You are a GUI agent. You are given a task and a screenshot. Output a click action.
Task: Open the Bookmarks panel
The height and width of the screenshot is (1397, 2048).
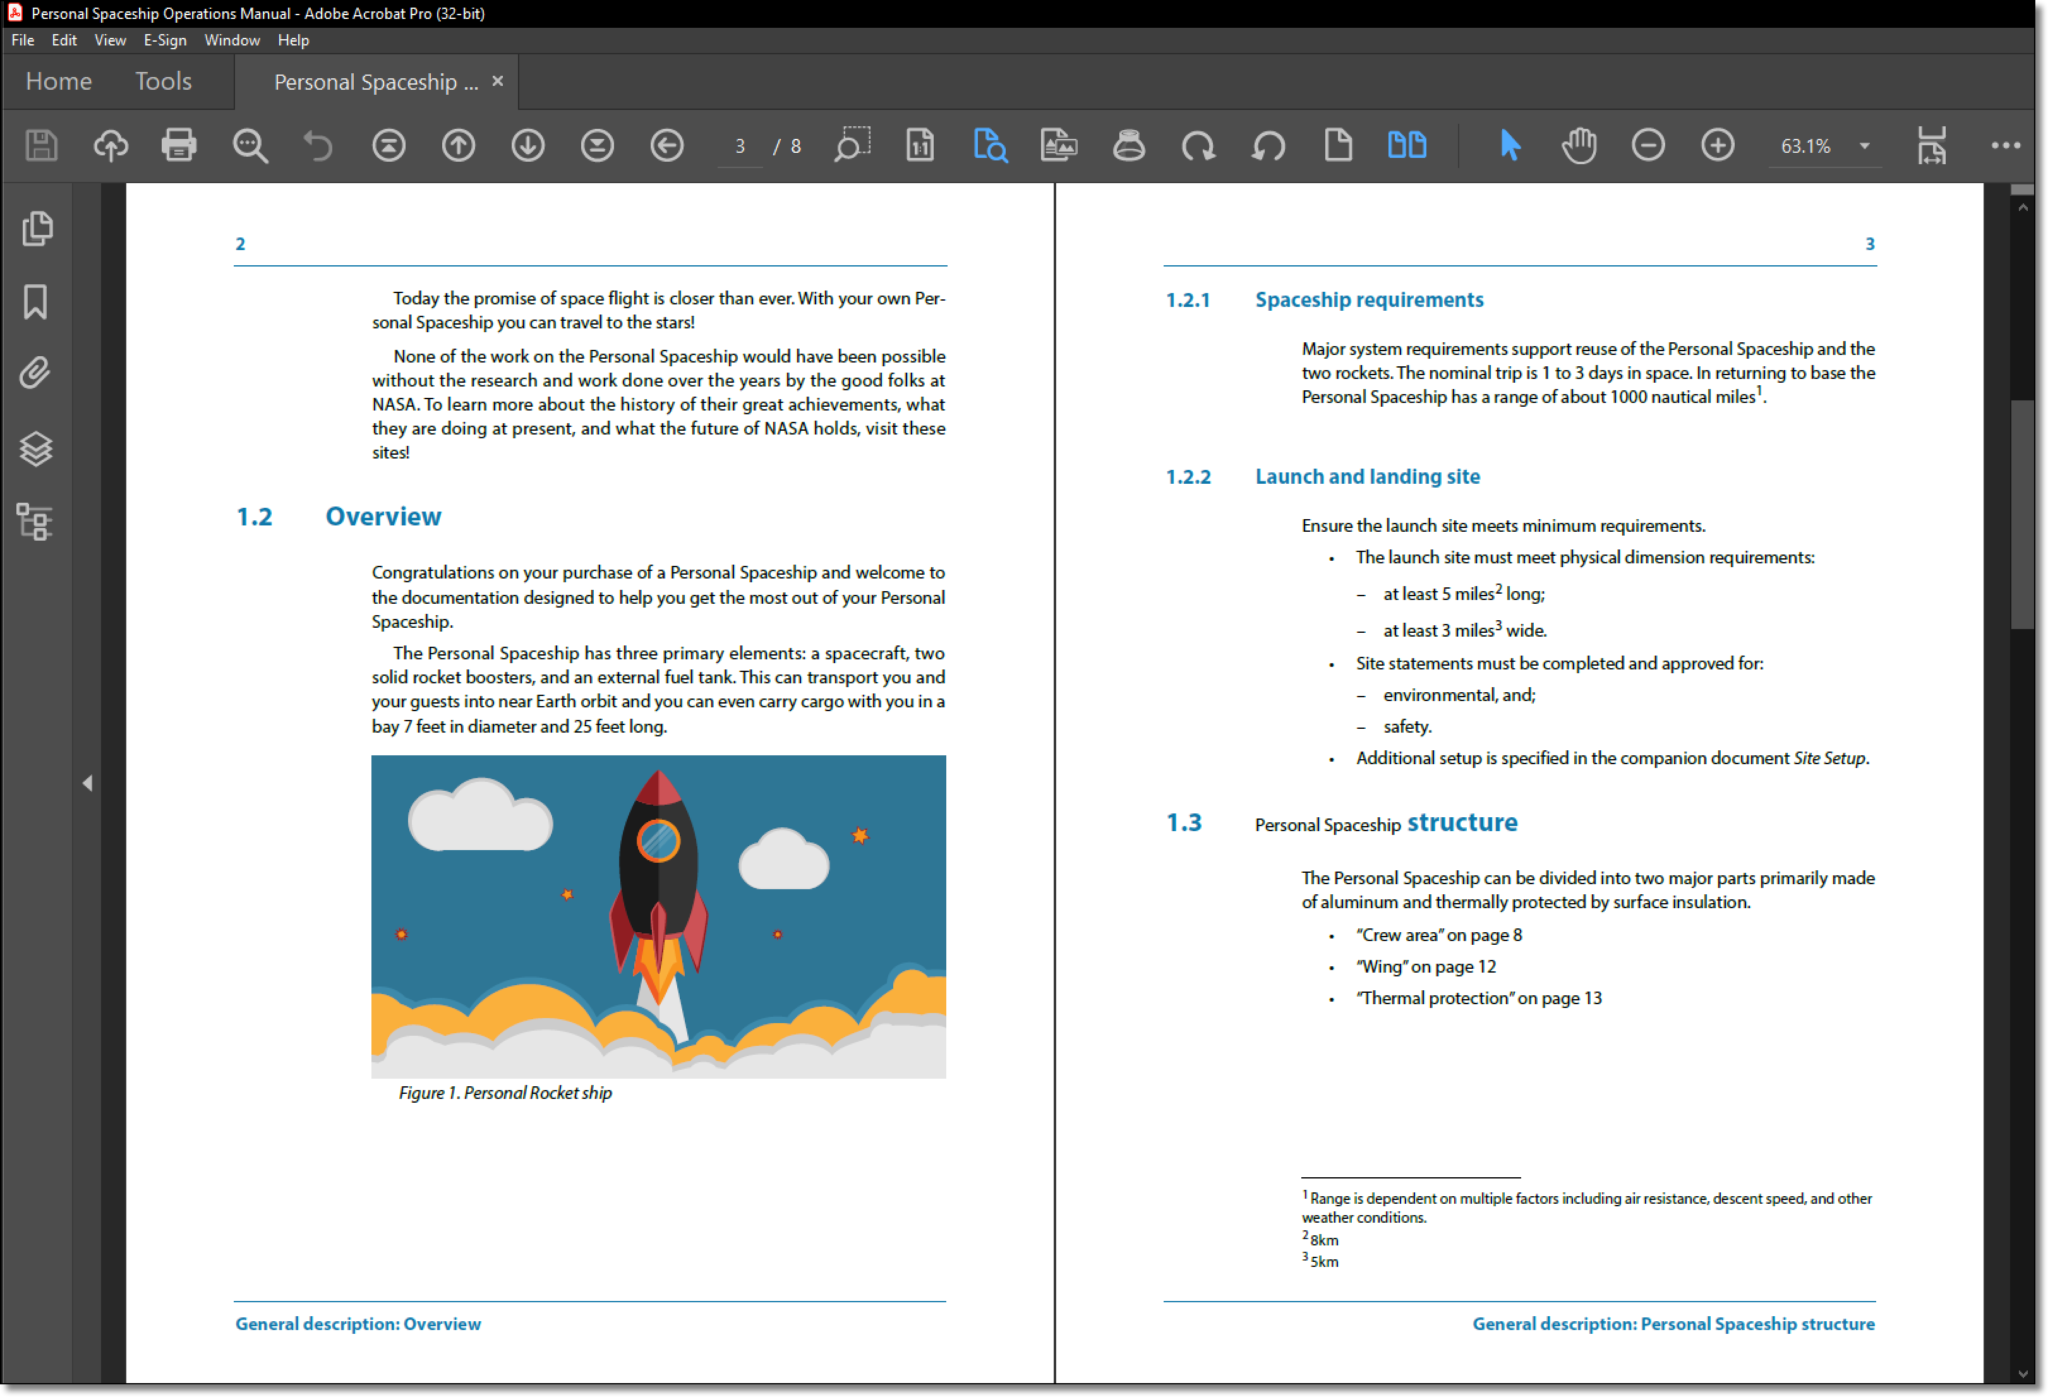point(37,301)
